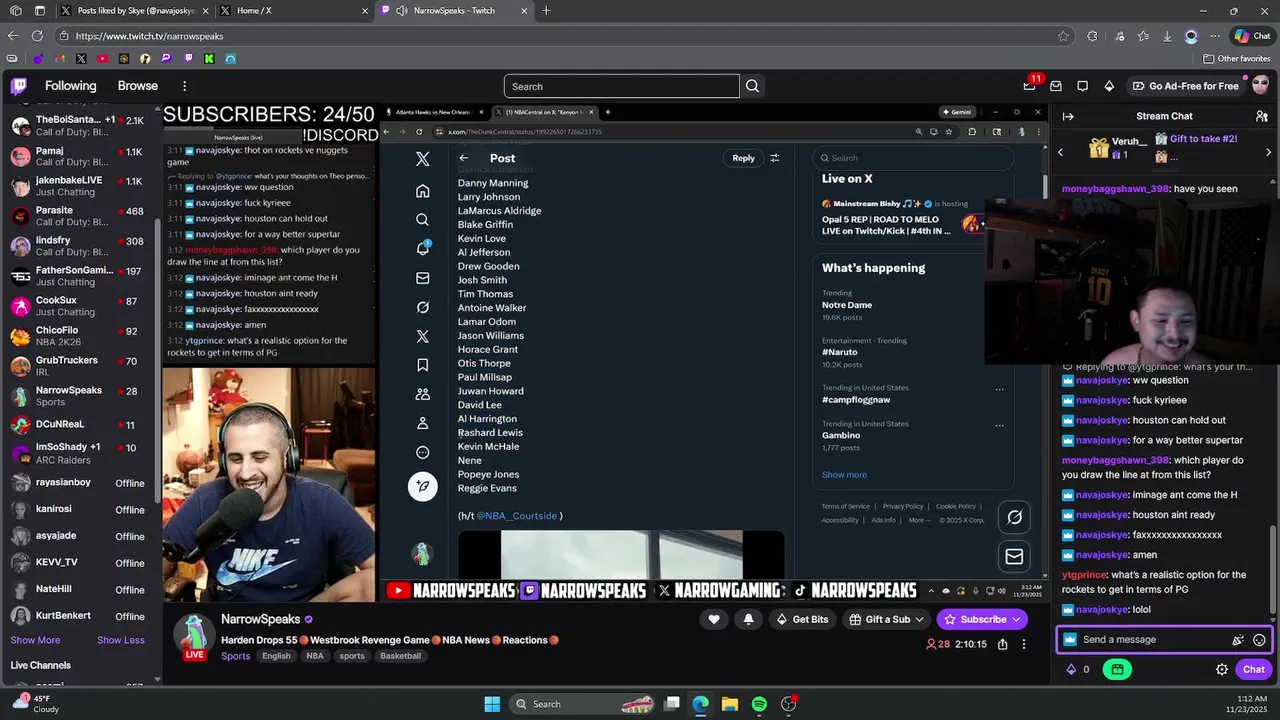Click the browser refresh button

pos(37,36)
